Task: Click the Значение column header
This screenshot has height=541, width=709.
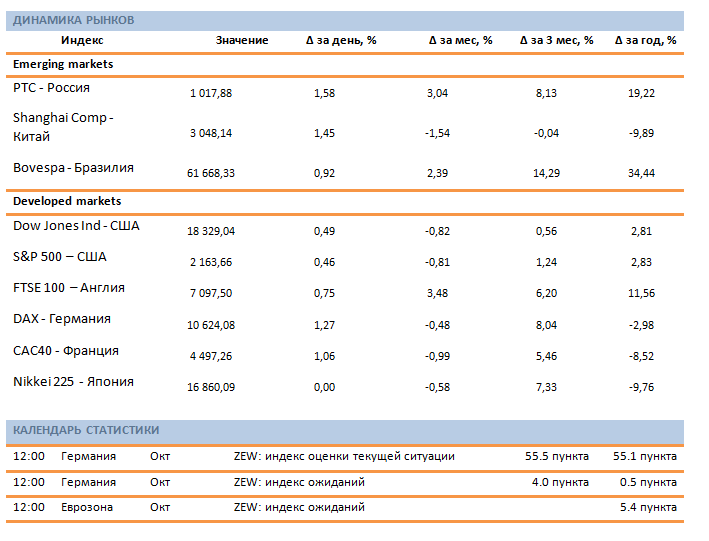Action: [242, 40]
